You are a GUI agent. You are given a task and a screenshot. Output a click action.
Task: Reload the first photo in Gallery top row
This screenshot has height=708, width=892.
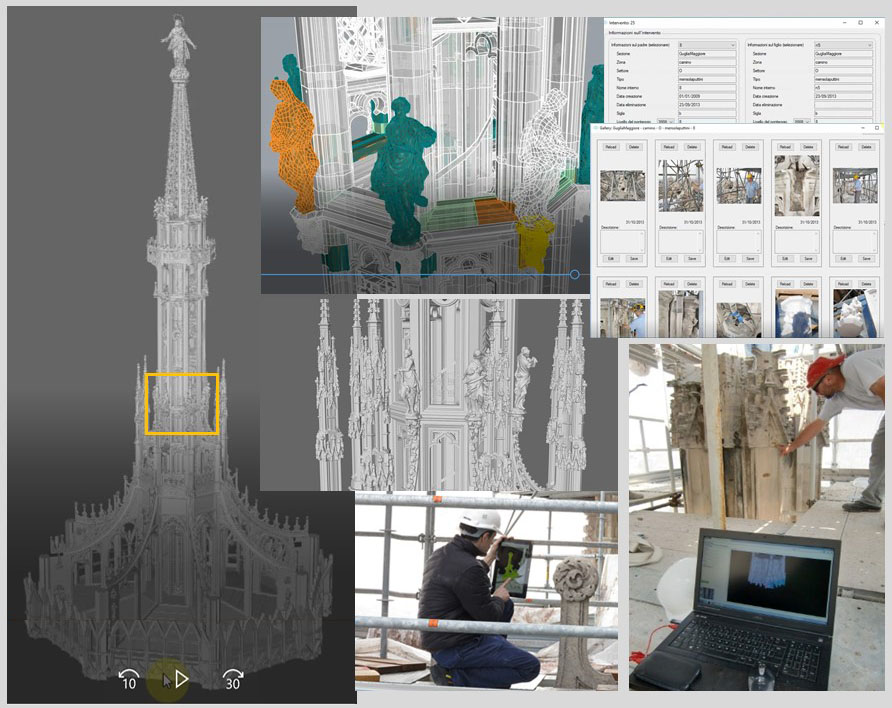tap(611, 147)
